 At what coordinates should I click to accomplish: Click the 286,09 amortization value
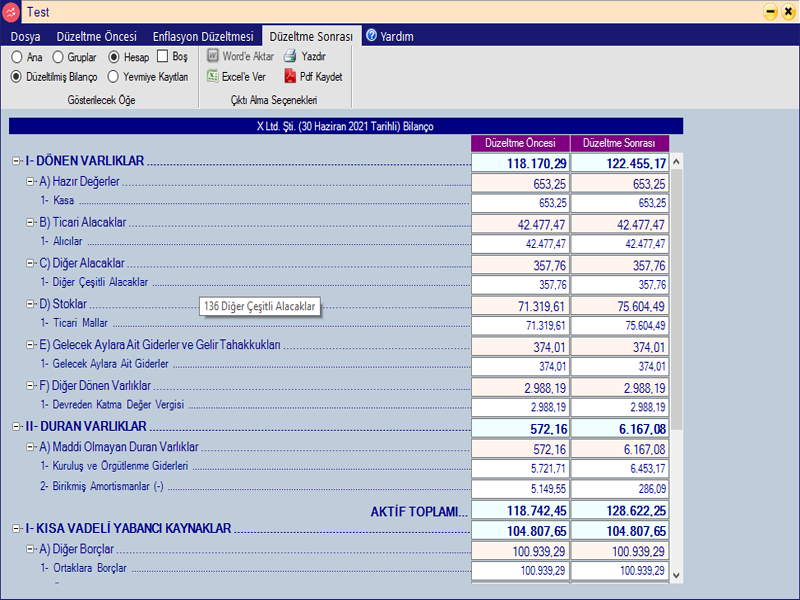click(x=619, y=489)
